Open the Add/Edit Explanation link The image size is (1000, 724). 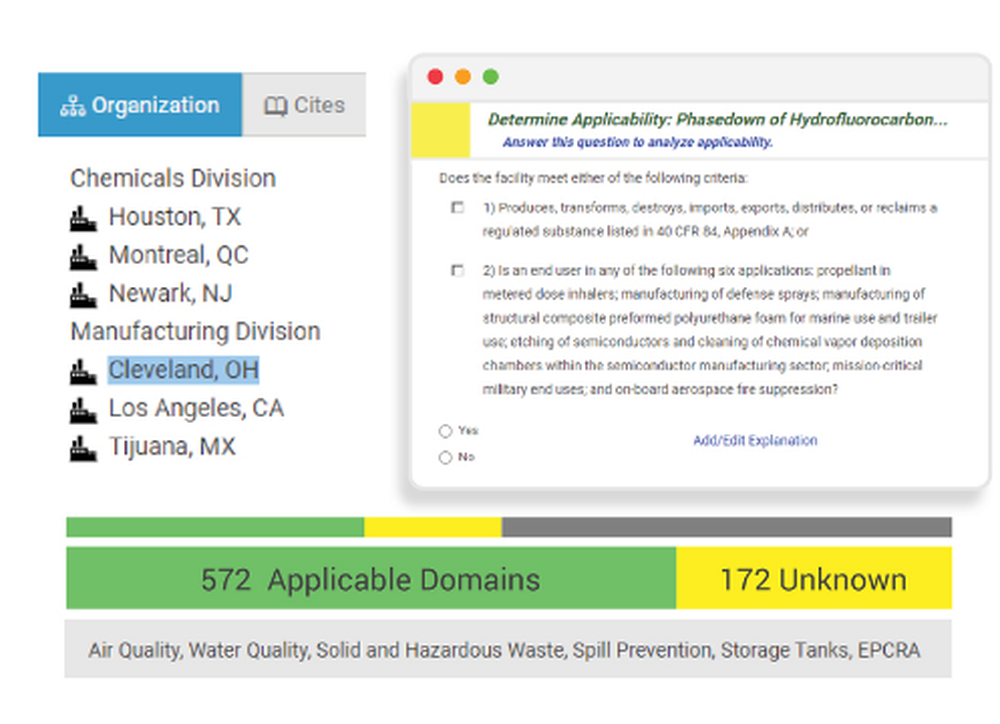click(x=755, y=440)
